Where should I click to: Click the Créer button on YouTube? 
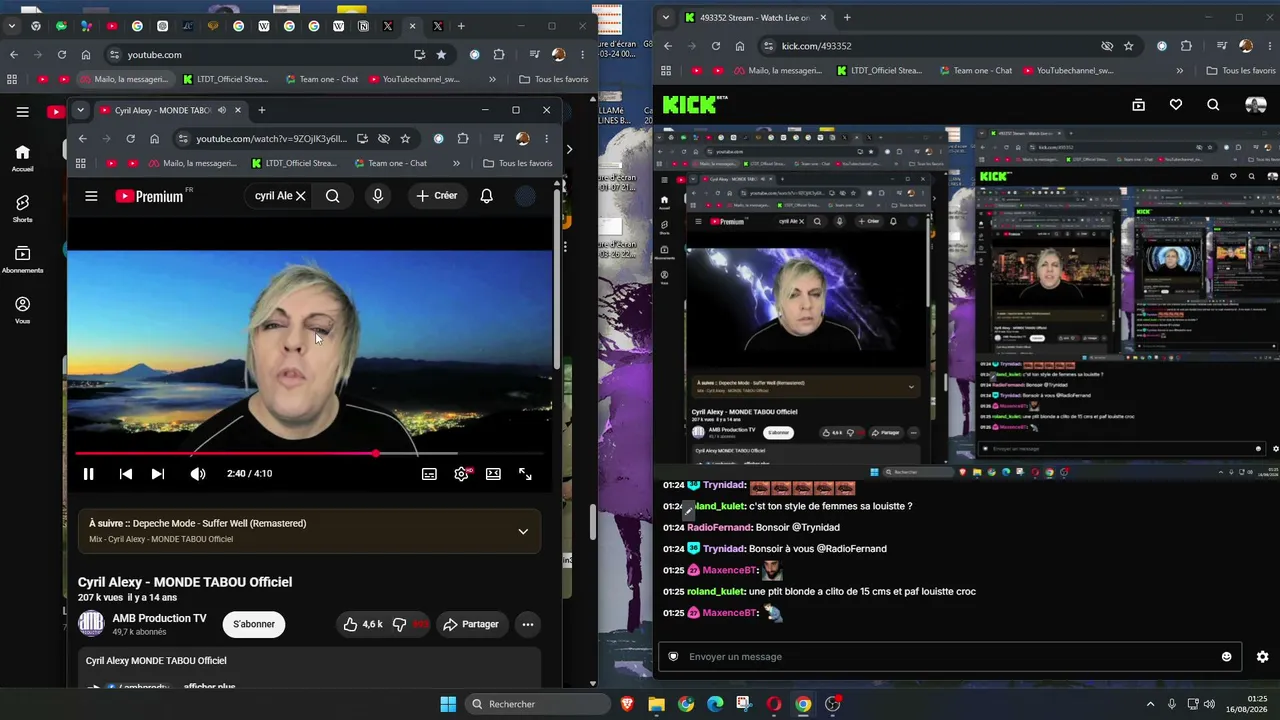(x=437, y=196)
